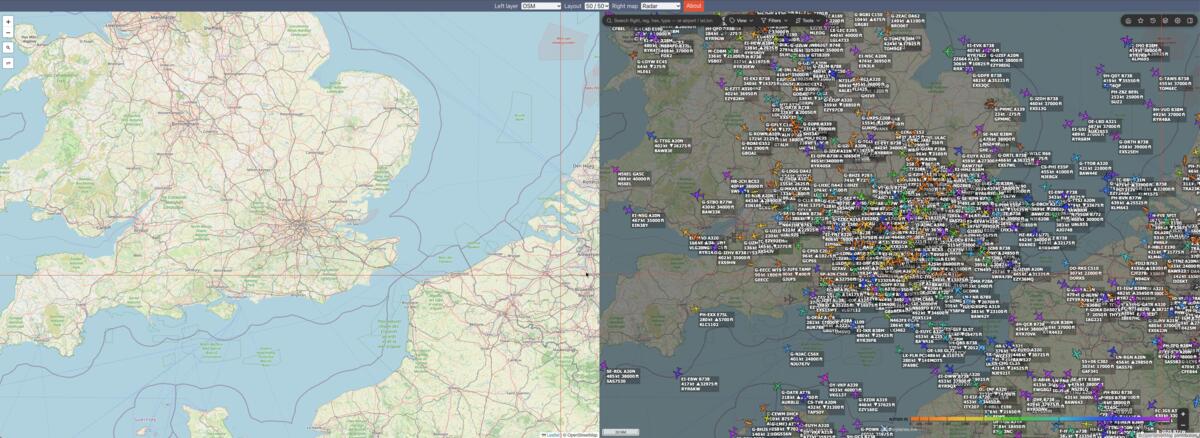Click the layers icon in the radar toolbar

click(1165, 20)
